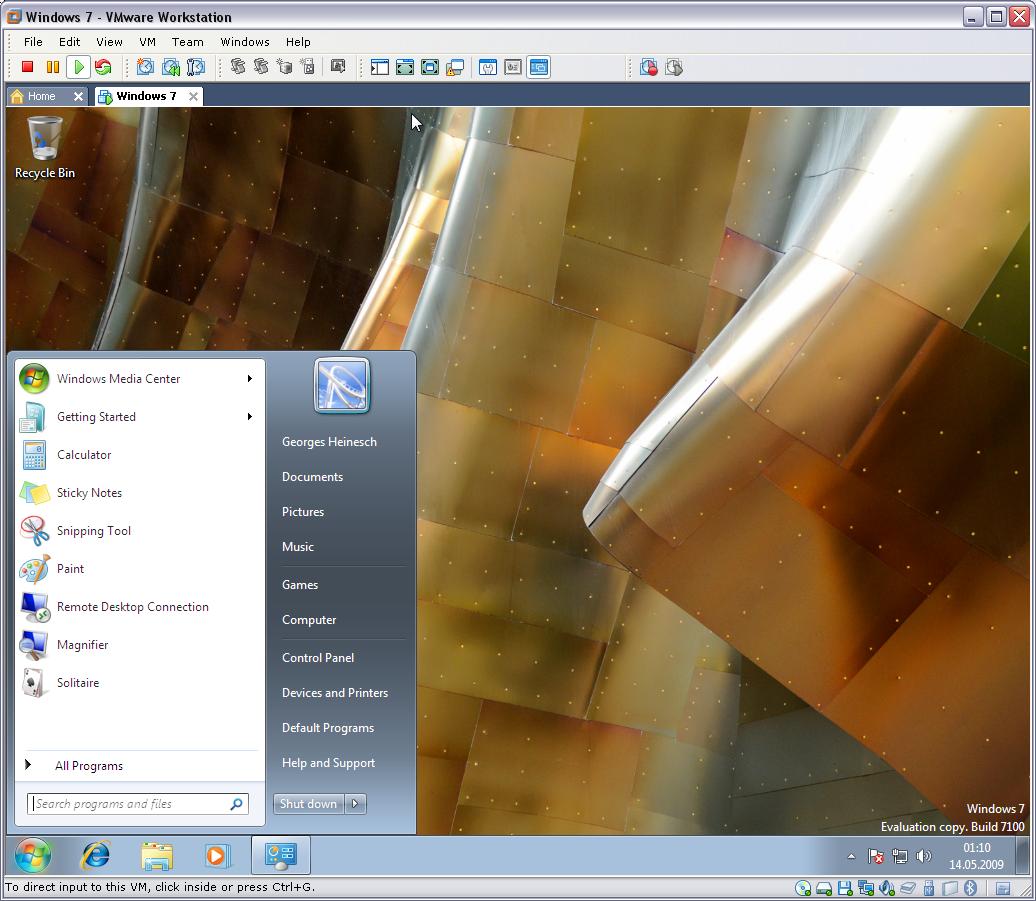
Task: Click the network adapter status icon
Action: (x=866, y=888)
